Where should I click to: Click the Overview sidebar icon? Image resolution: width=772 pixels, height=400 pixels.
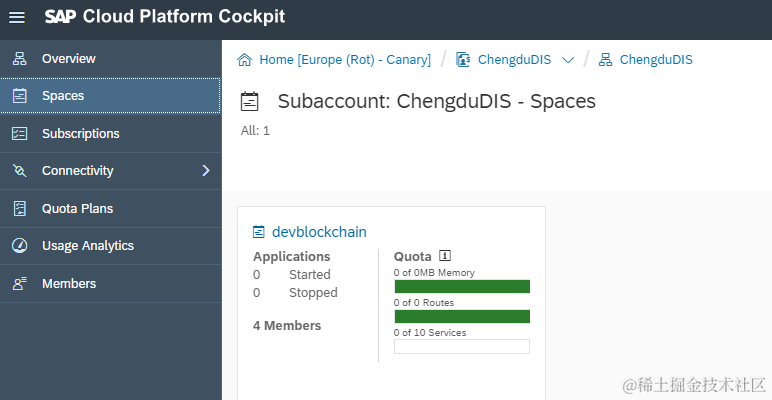[x=20, y=59]
